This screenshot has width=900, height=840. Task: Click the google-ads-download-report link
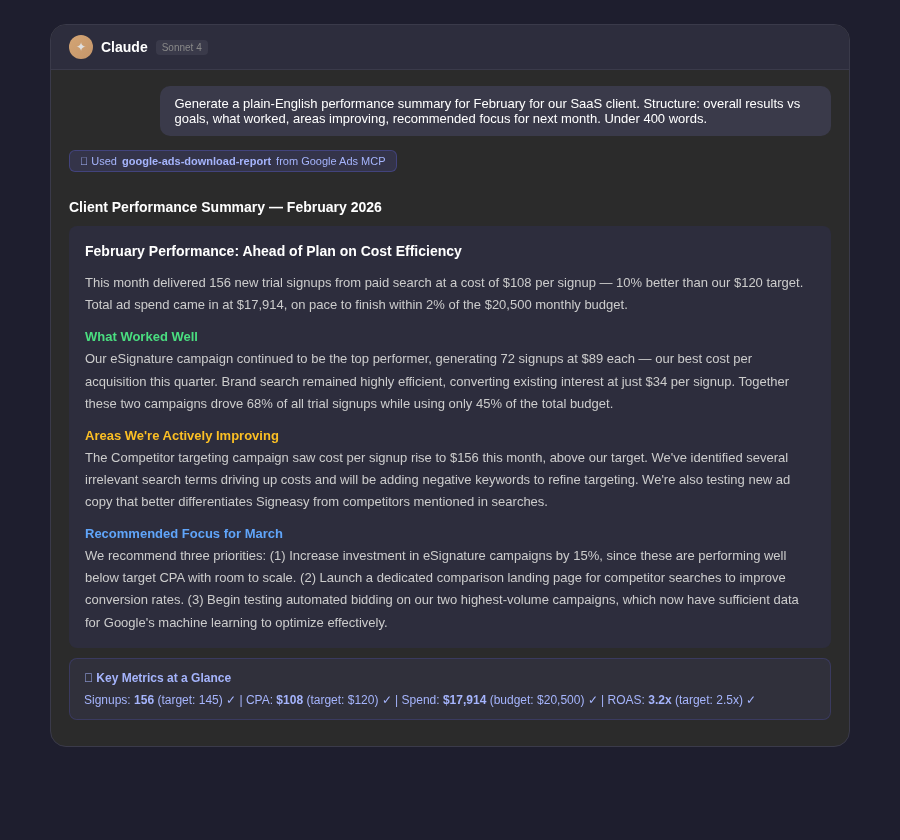tap(196, 161)
